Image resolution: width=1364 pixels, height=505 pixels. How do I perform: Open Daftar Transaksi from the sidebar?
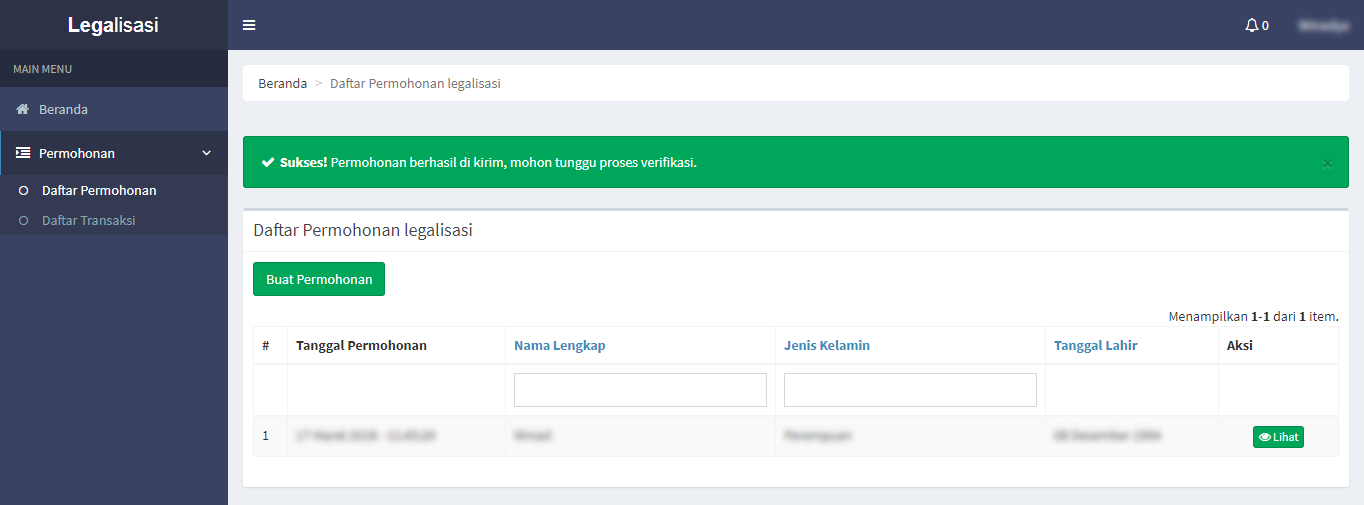(88, 220)
